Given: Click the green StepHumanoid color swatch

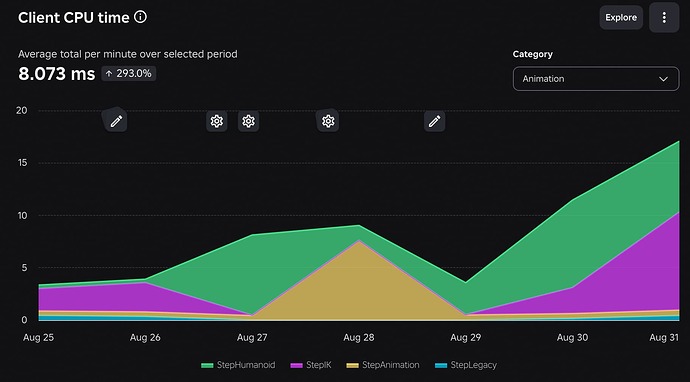Looking at the screenshot, I should pyautogui.click(x=207, y=365).
